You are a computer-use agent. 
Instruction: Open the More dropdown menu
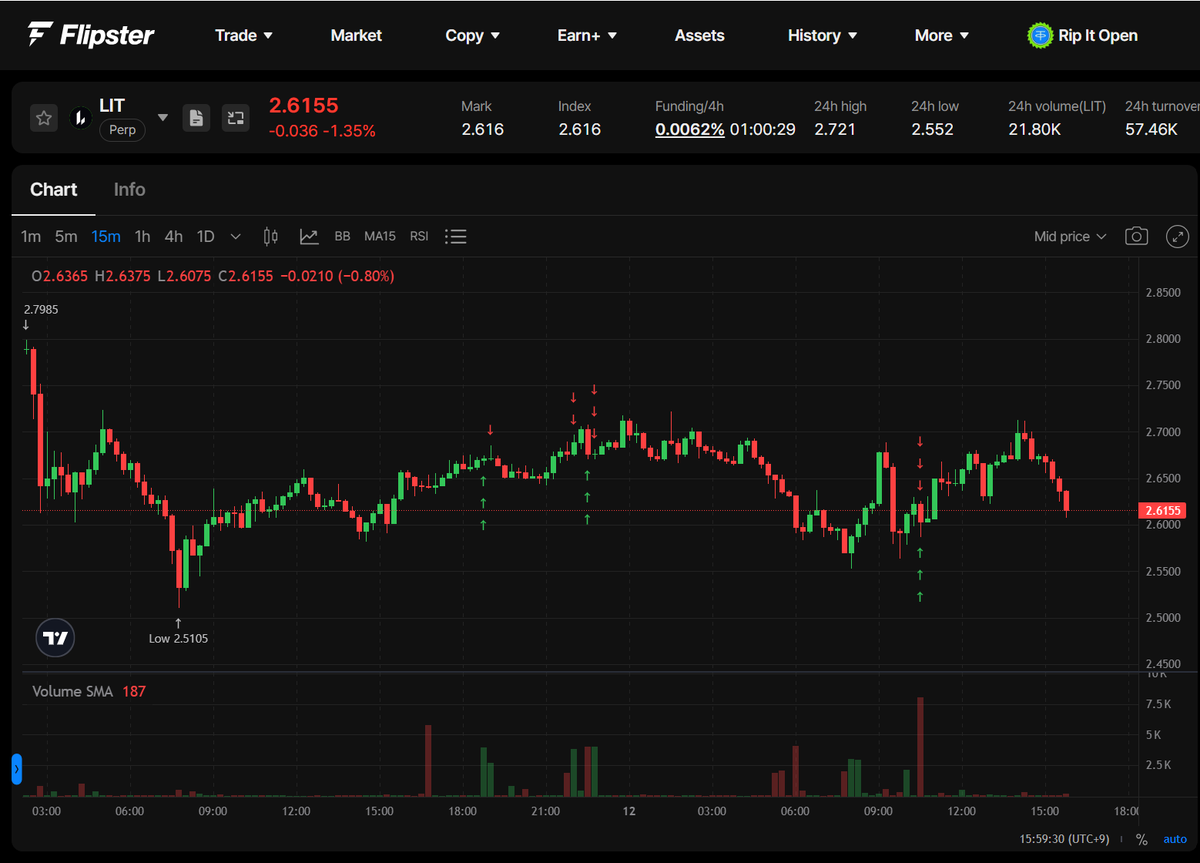942,35
